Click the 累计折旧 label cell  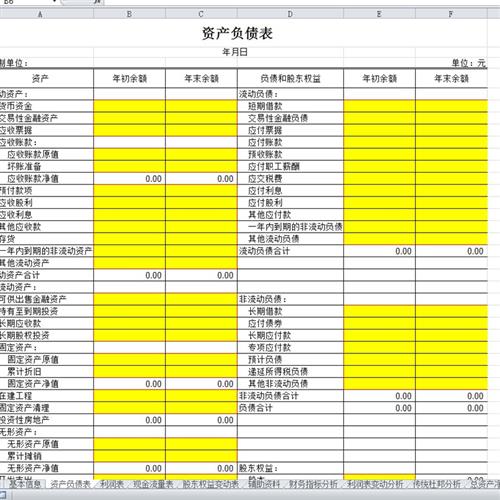tap(47, 372)
